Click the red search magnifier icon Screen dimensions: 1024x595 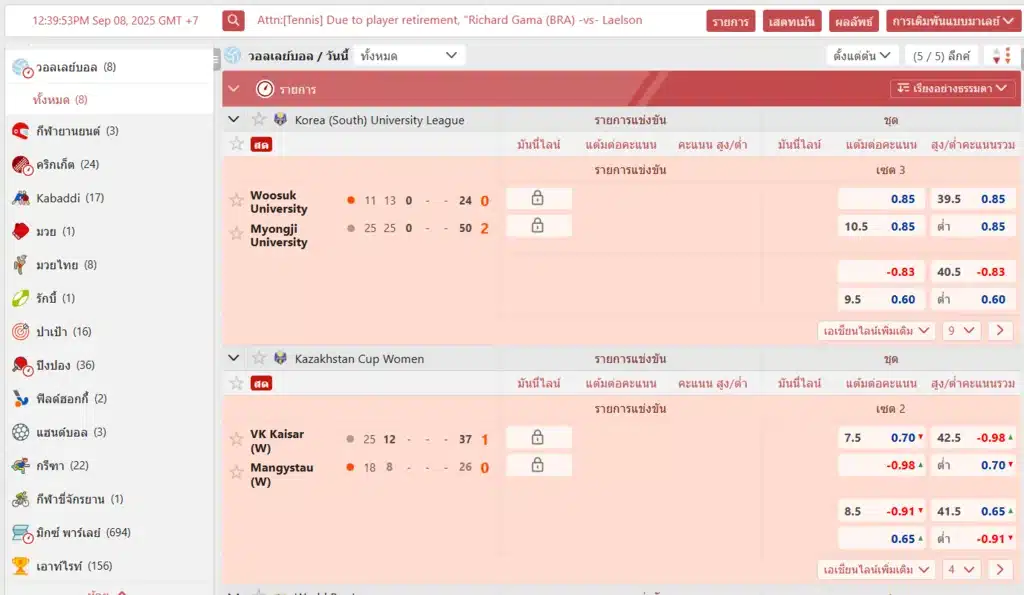(233, 20)
